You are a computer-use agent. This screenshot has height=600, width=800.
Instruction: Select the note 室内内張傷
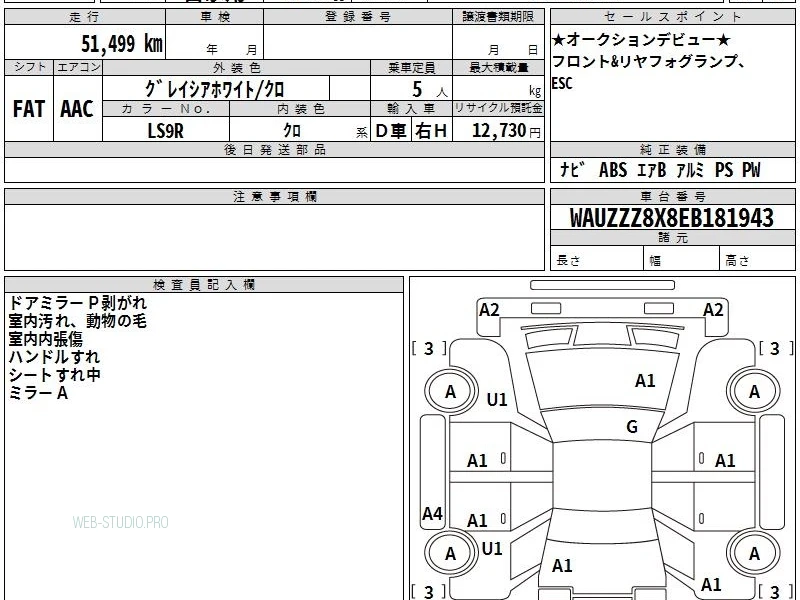[x=45, y=339]
